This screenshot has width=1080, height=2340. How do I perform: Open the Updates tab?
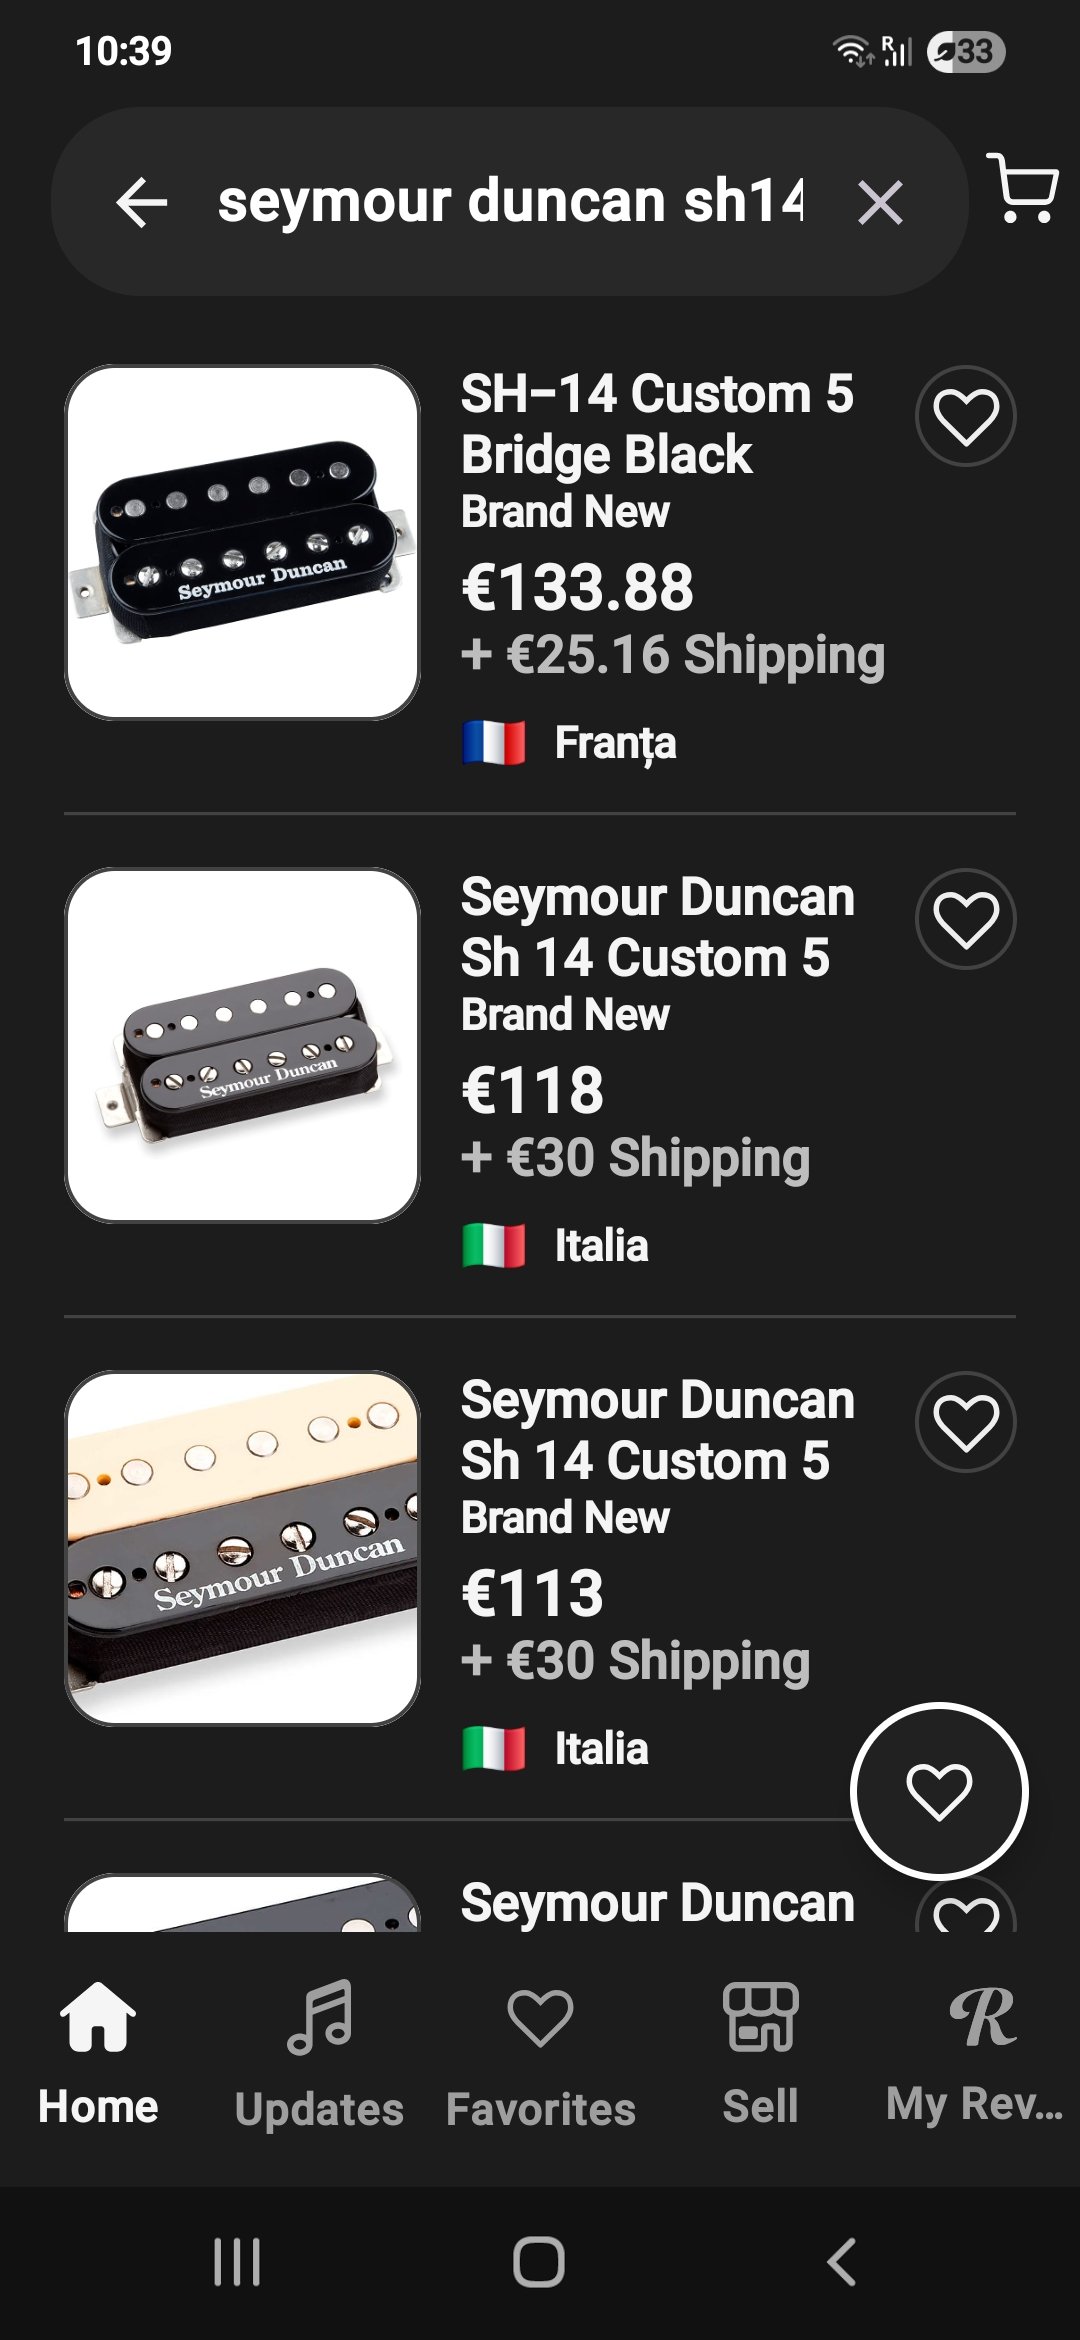click(319, 2050)
